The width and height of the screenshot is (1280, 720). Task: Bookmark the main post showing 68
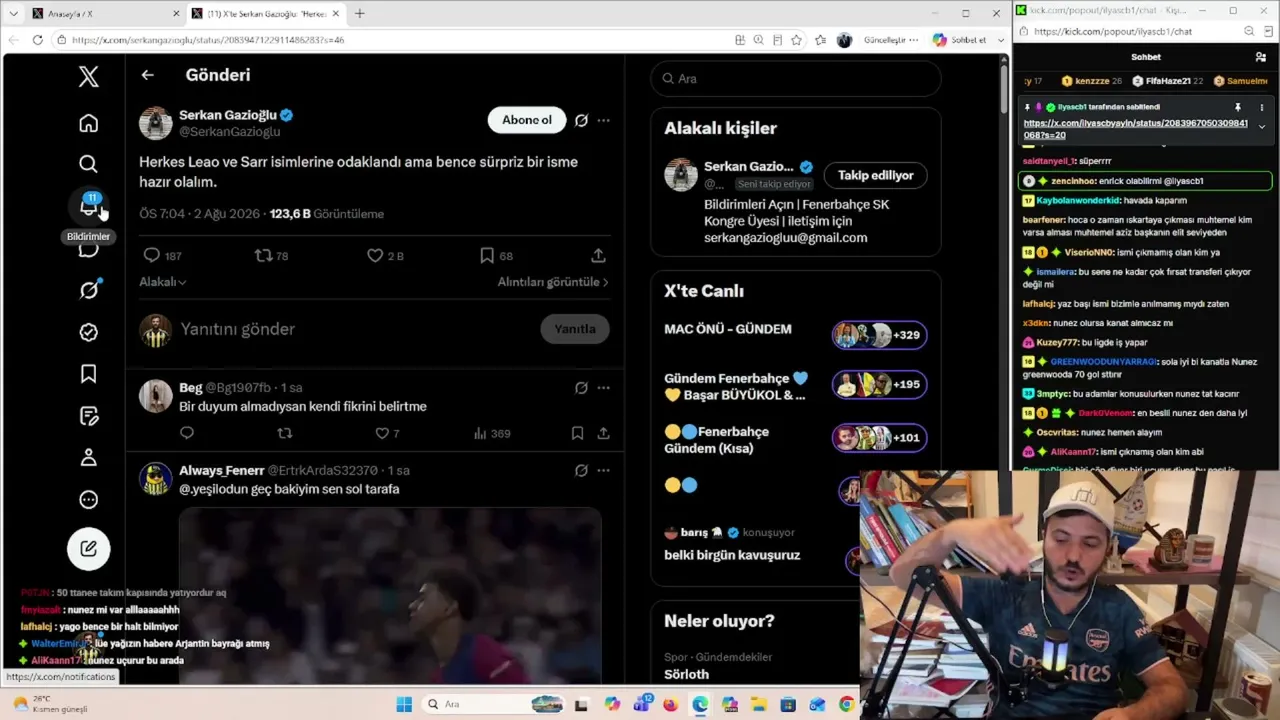[487, 256]
